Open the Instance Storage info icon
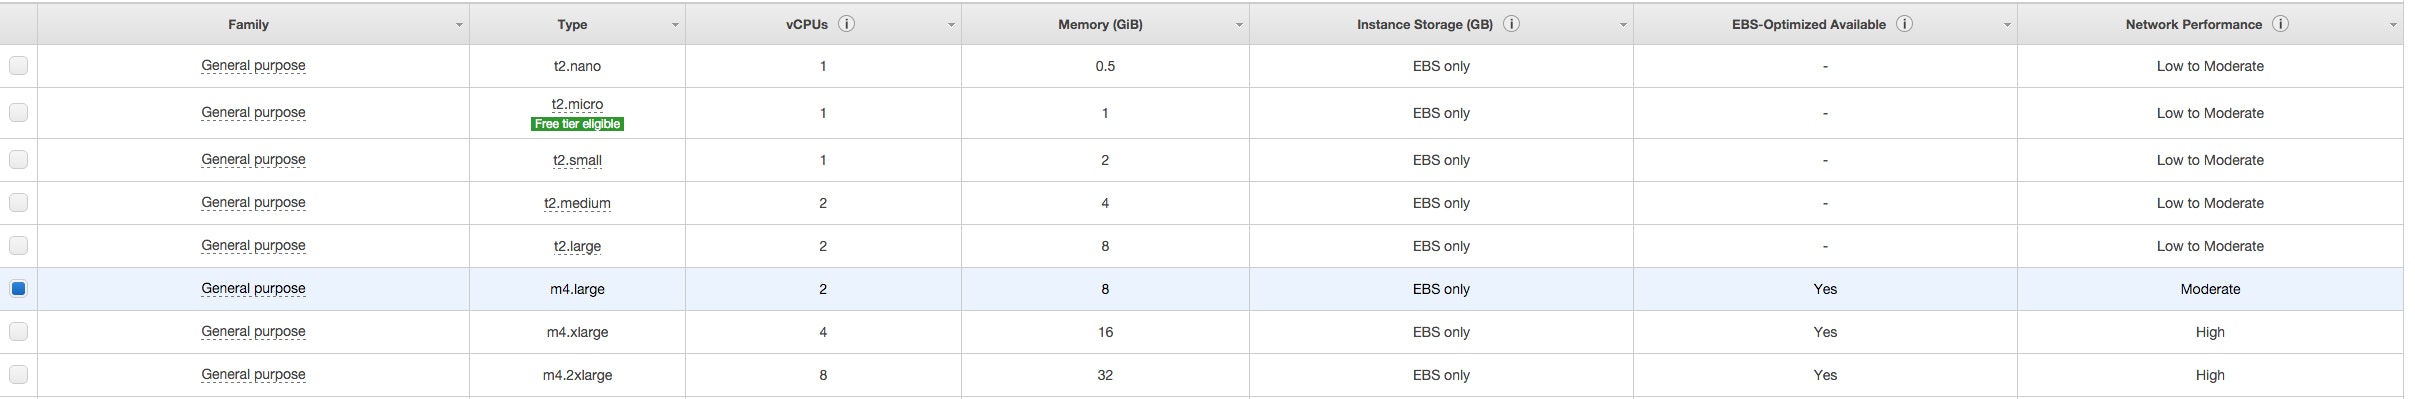This screenshot has width=2415, height=399. (1511, 24)
